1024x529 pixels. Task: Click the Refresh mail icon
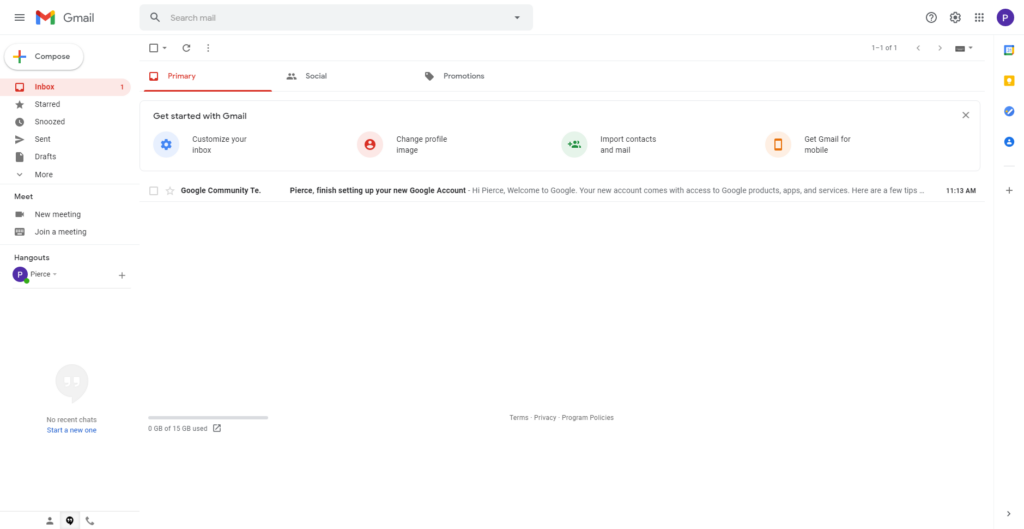point(186,48)
